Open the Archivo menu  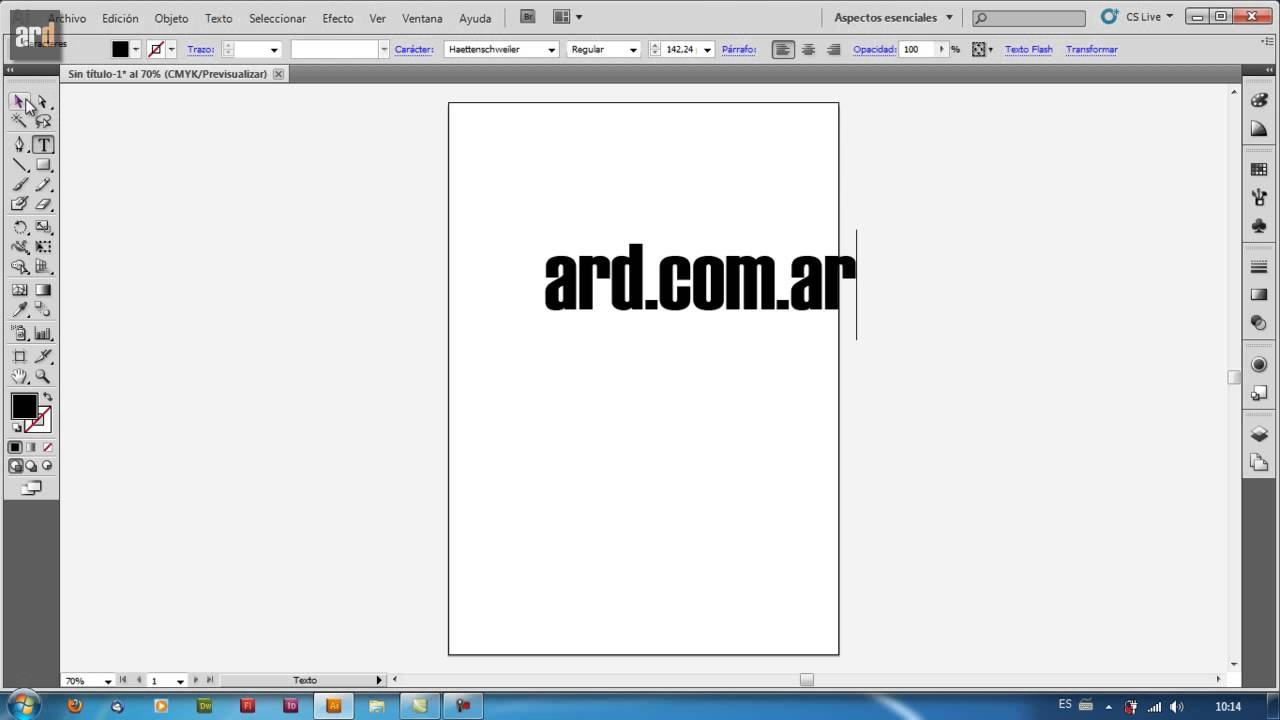coord(67,18)
